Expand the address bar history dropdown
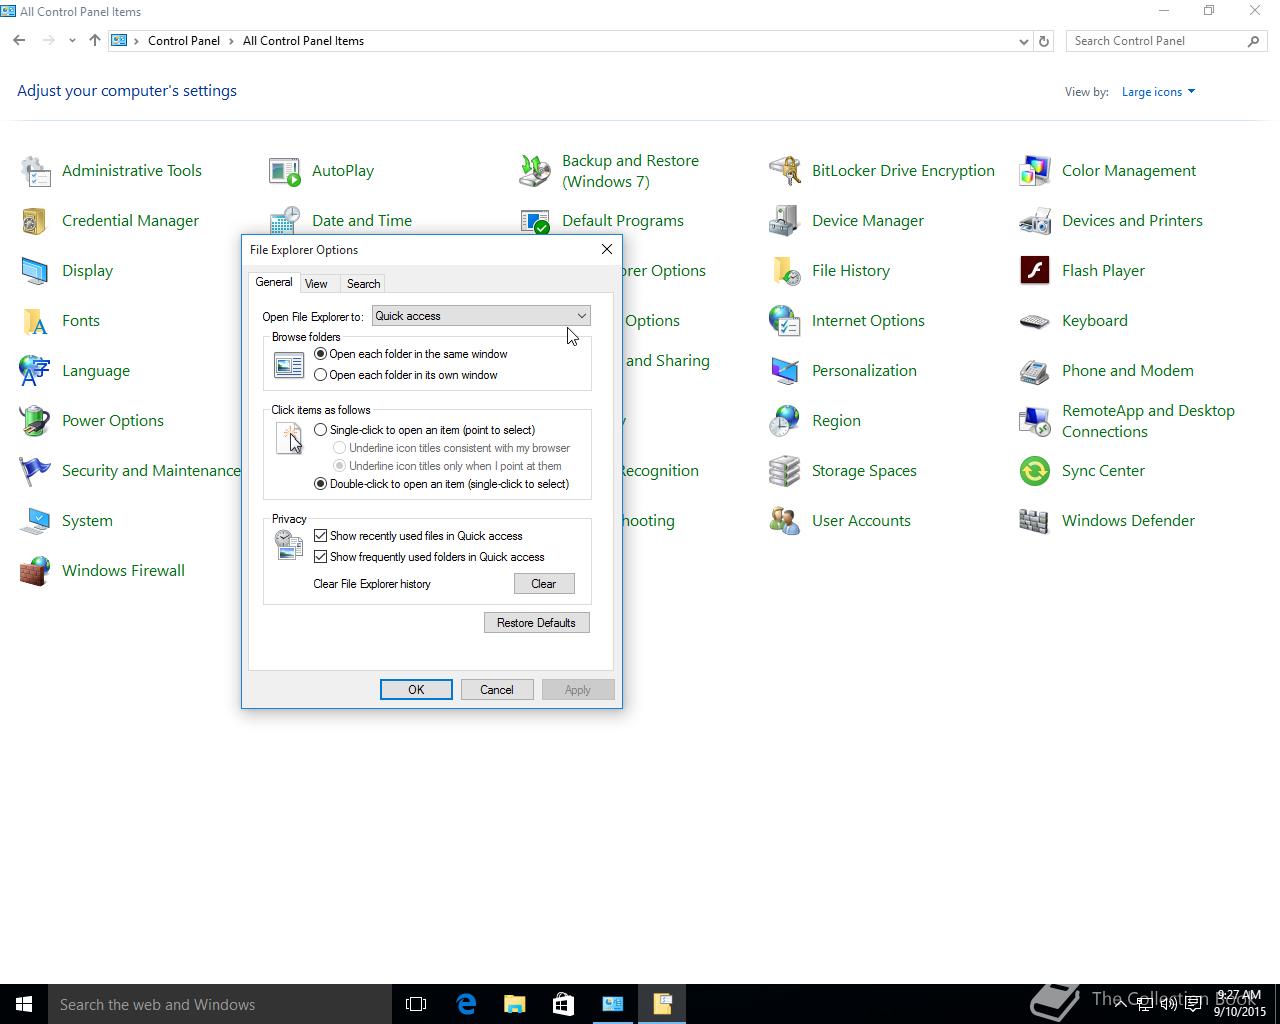The width and height of the screenshot is (1280, 1024). pos(1023,41)
